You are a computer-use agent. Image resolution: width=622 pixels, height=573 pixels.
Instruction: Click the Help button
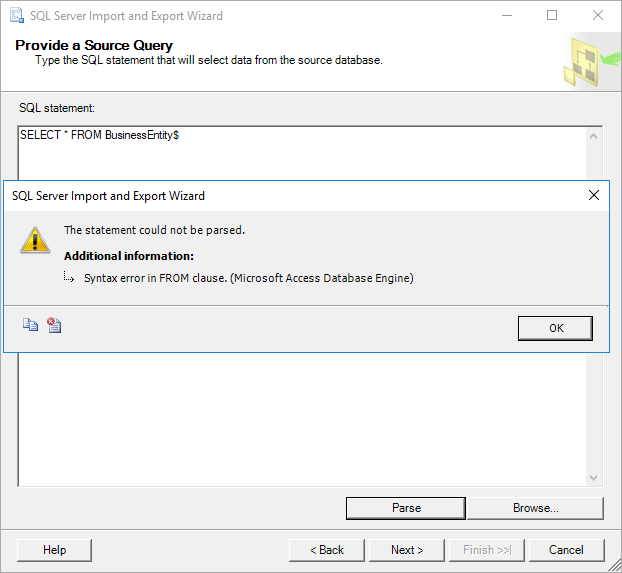coord(55,550)
